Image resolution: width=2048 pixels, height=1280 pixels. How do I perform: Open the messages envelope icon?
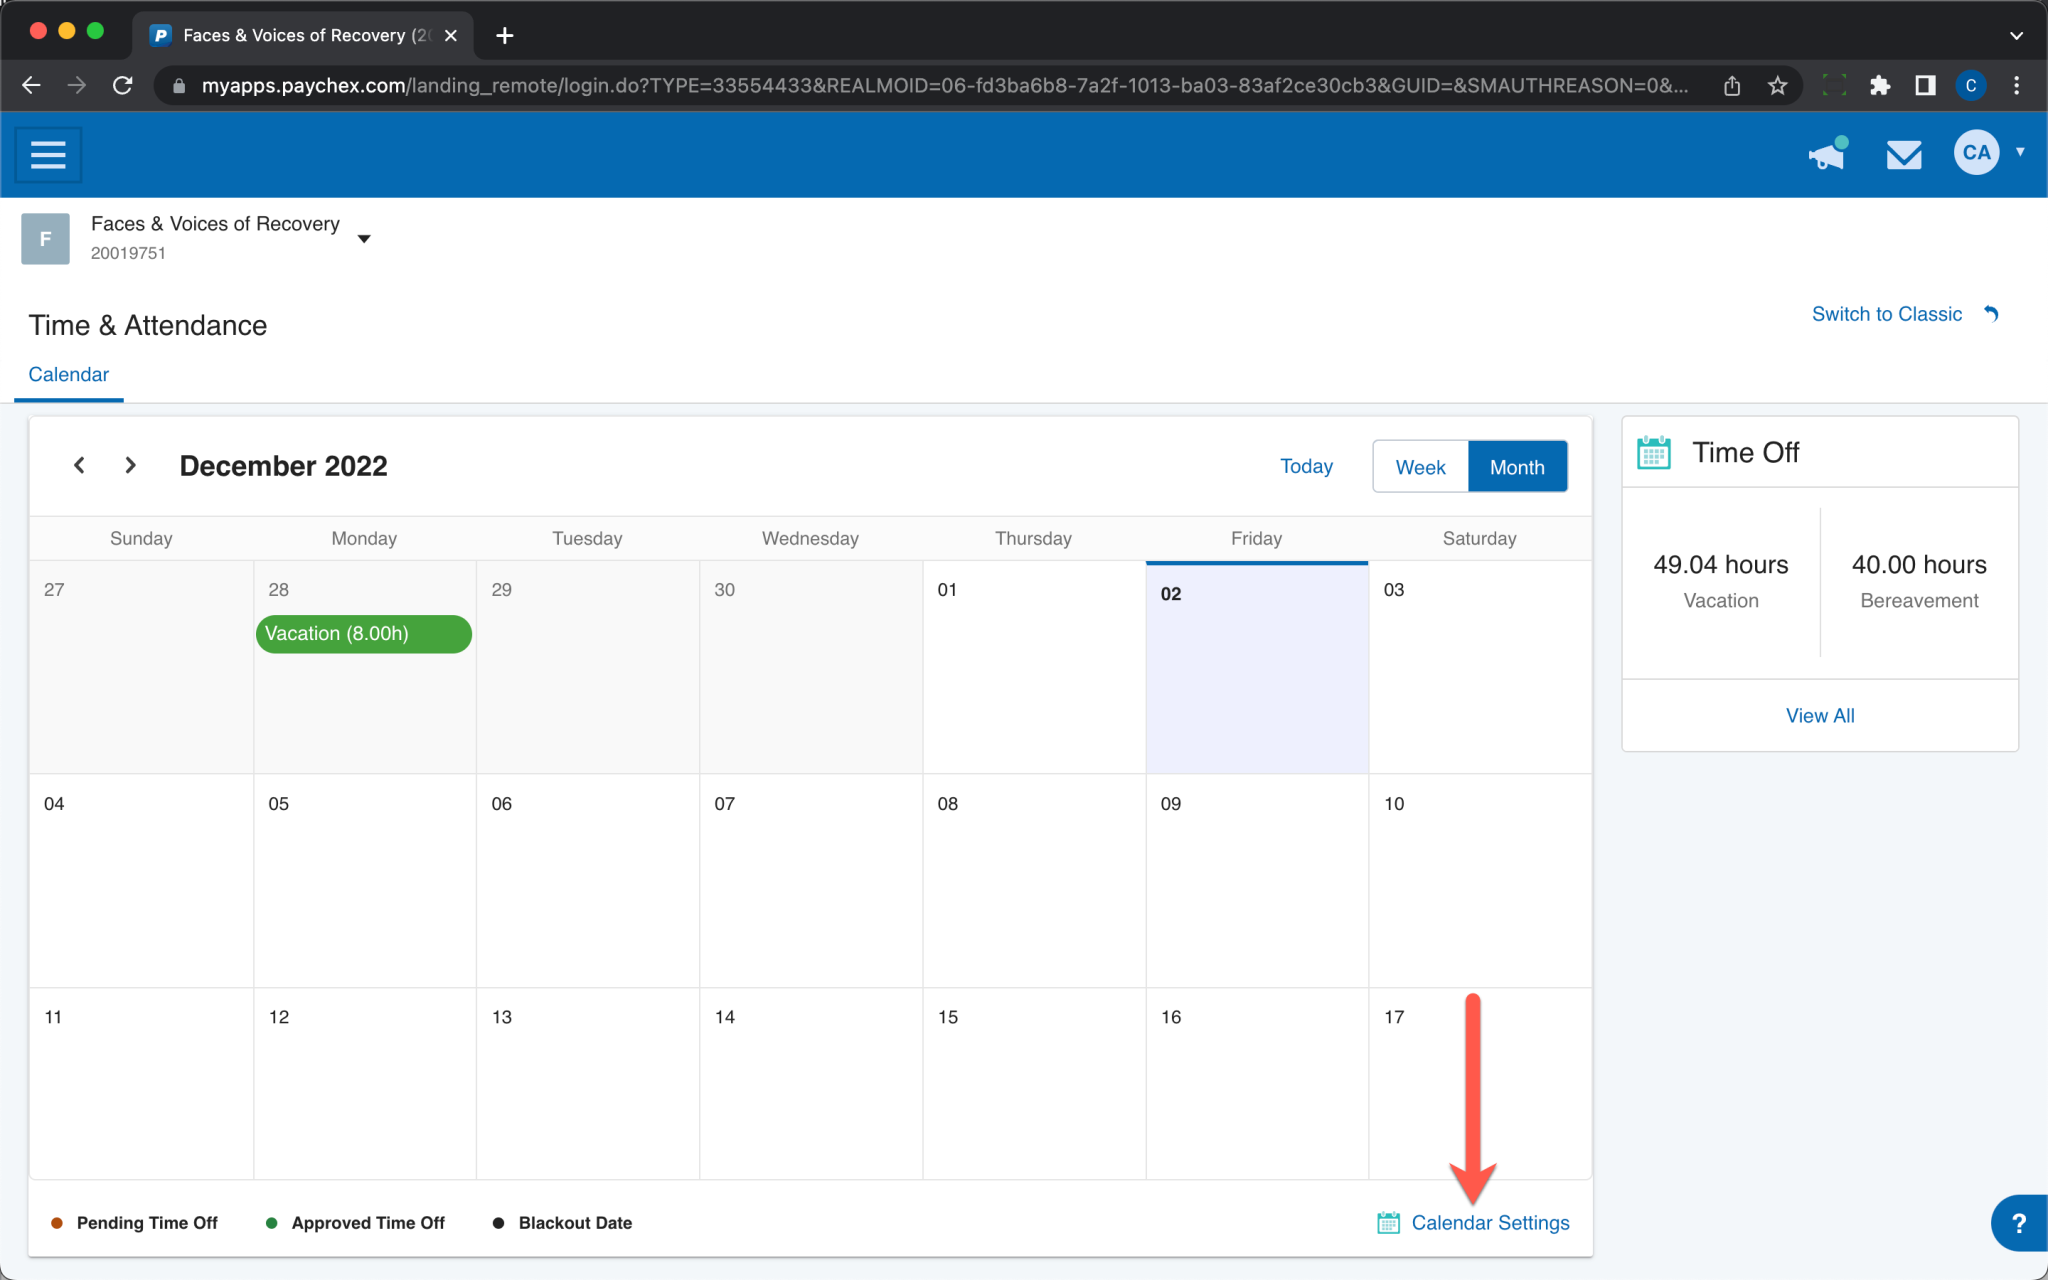[1903, 155]
